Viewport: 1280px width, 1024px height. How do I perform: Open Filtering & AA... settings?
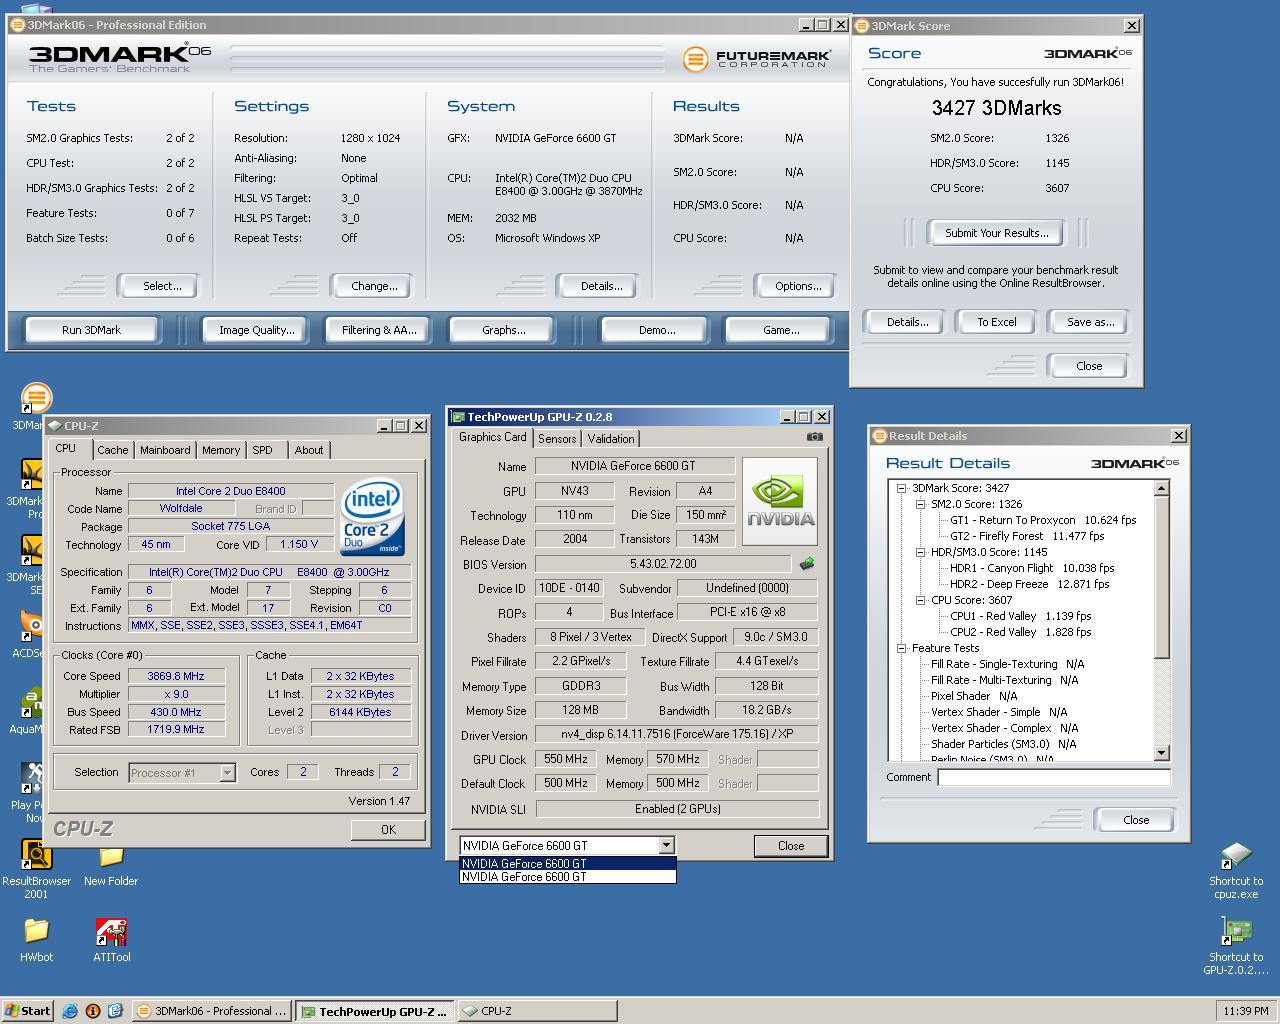click(379, 330)
